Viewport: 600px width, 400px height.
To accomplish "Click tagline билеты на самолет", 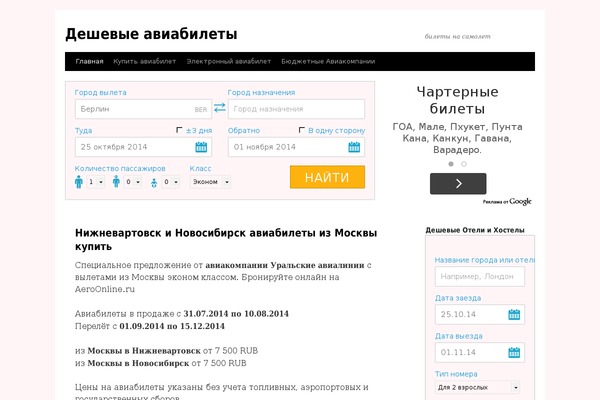I will (458, 36).
